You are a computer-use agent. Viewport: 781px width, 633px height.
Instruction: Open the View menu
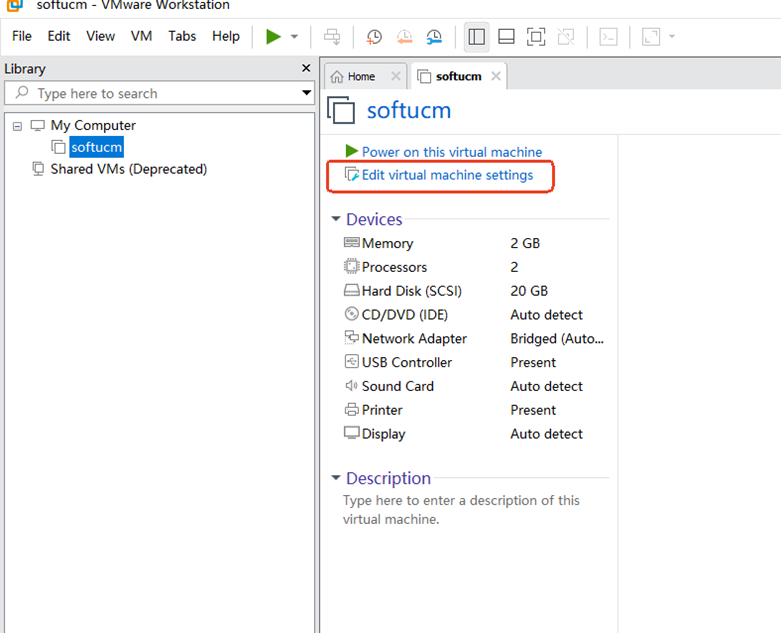(100, 36)
